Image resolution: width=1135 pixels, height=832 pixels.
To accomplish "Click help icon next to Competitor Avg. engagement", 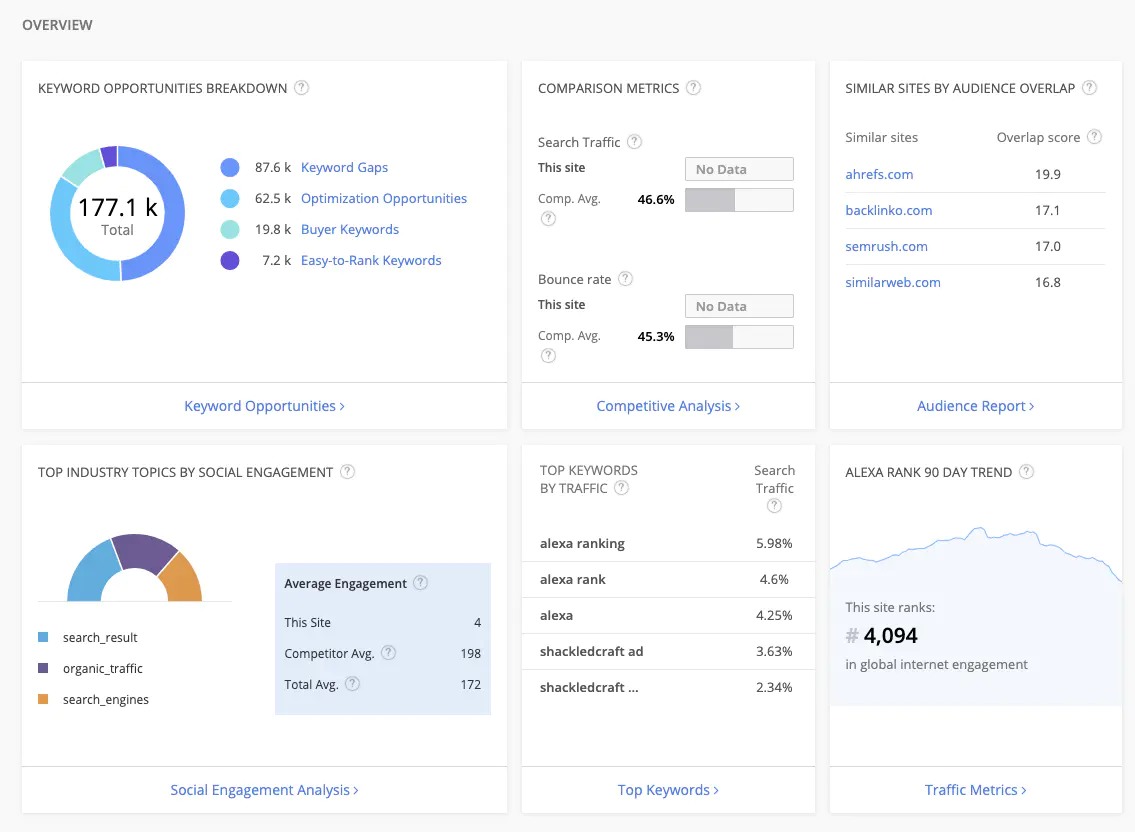I will [x=388, y=653].
